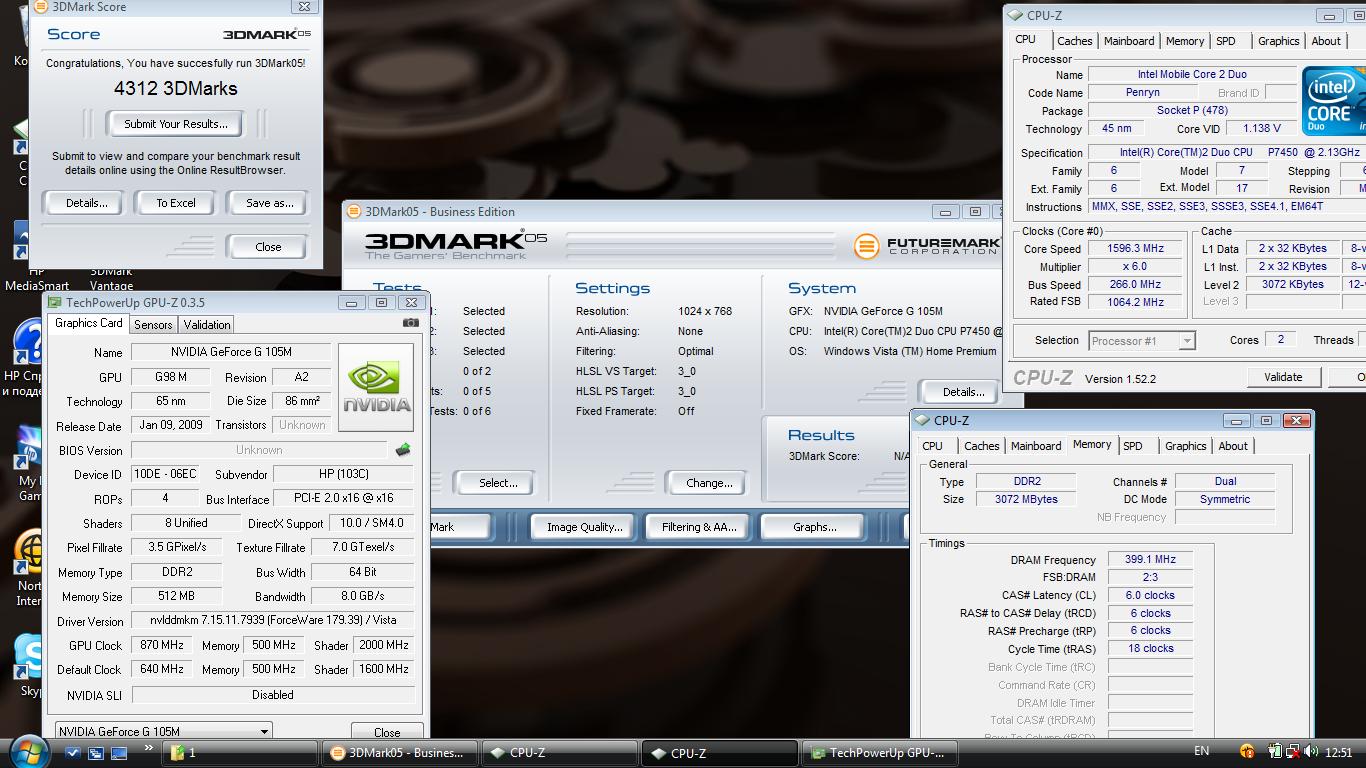Click Switch between windows quick launch icon
Viewport: 1366px width, 768px height.
click(96, 753)
